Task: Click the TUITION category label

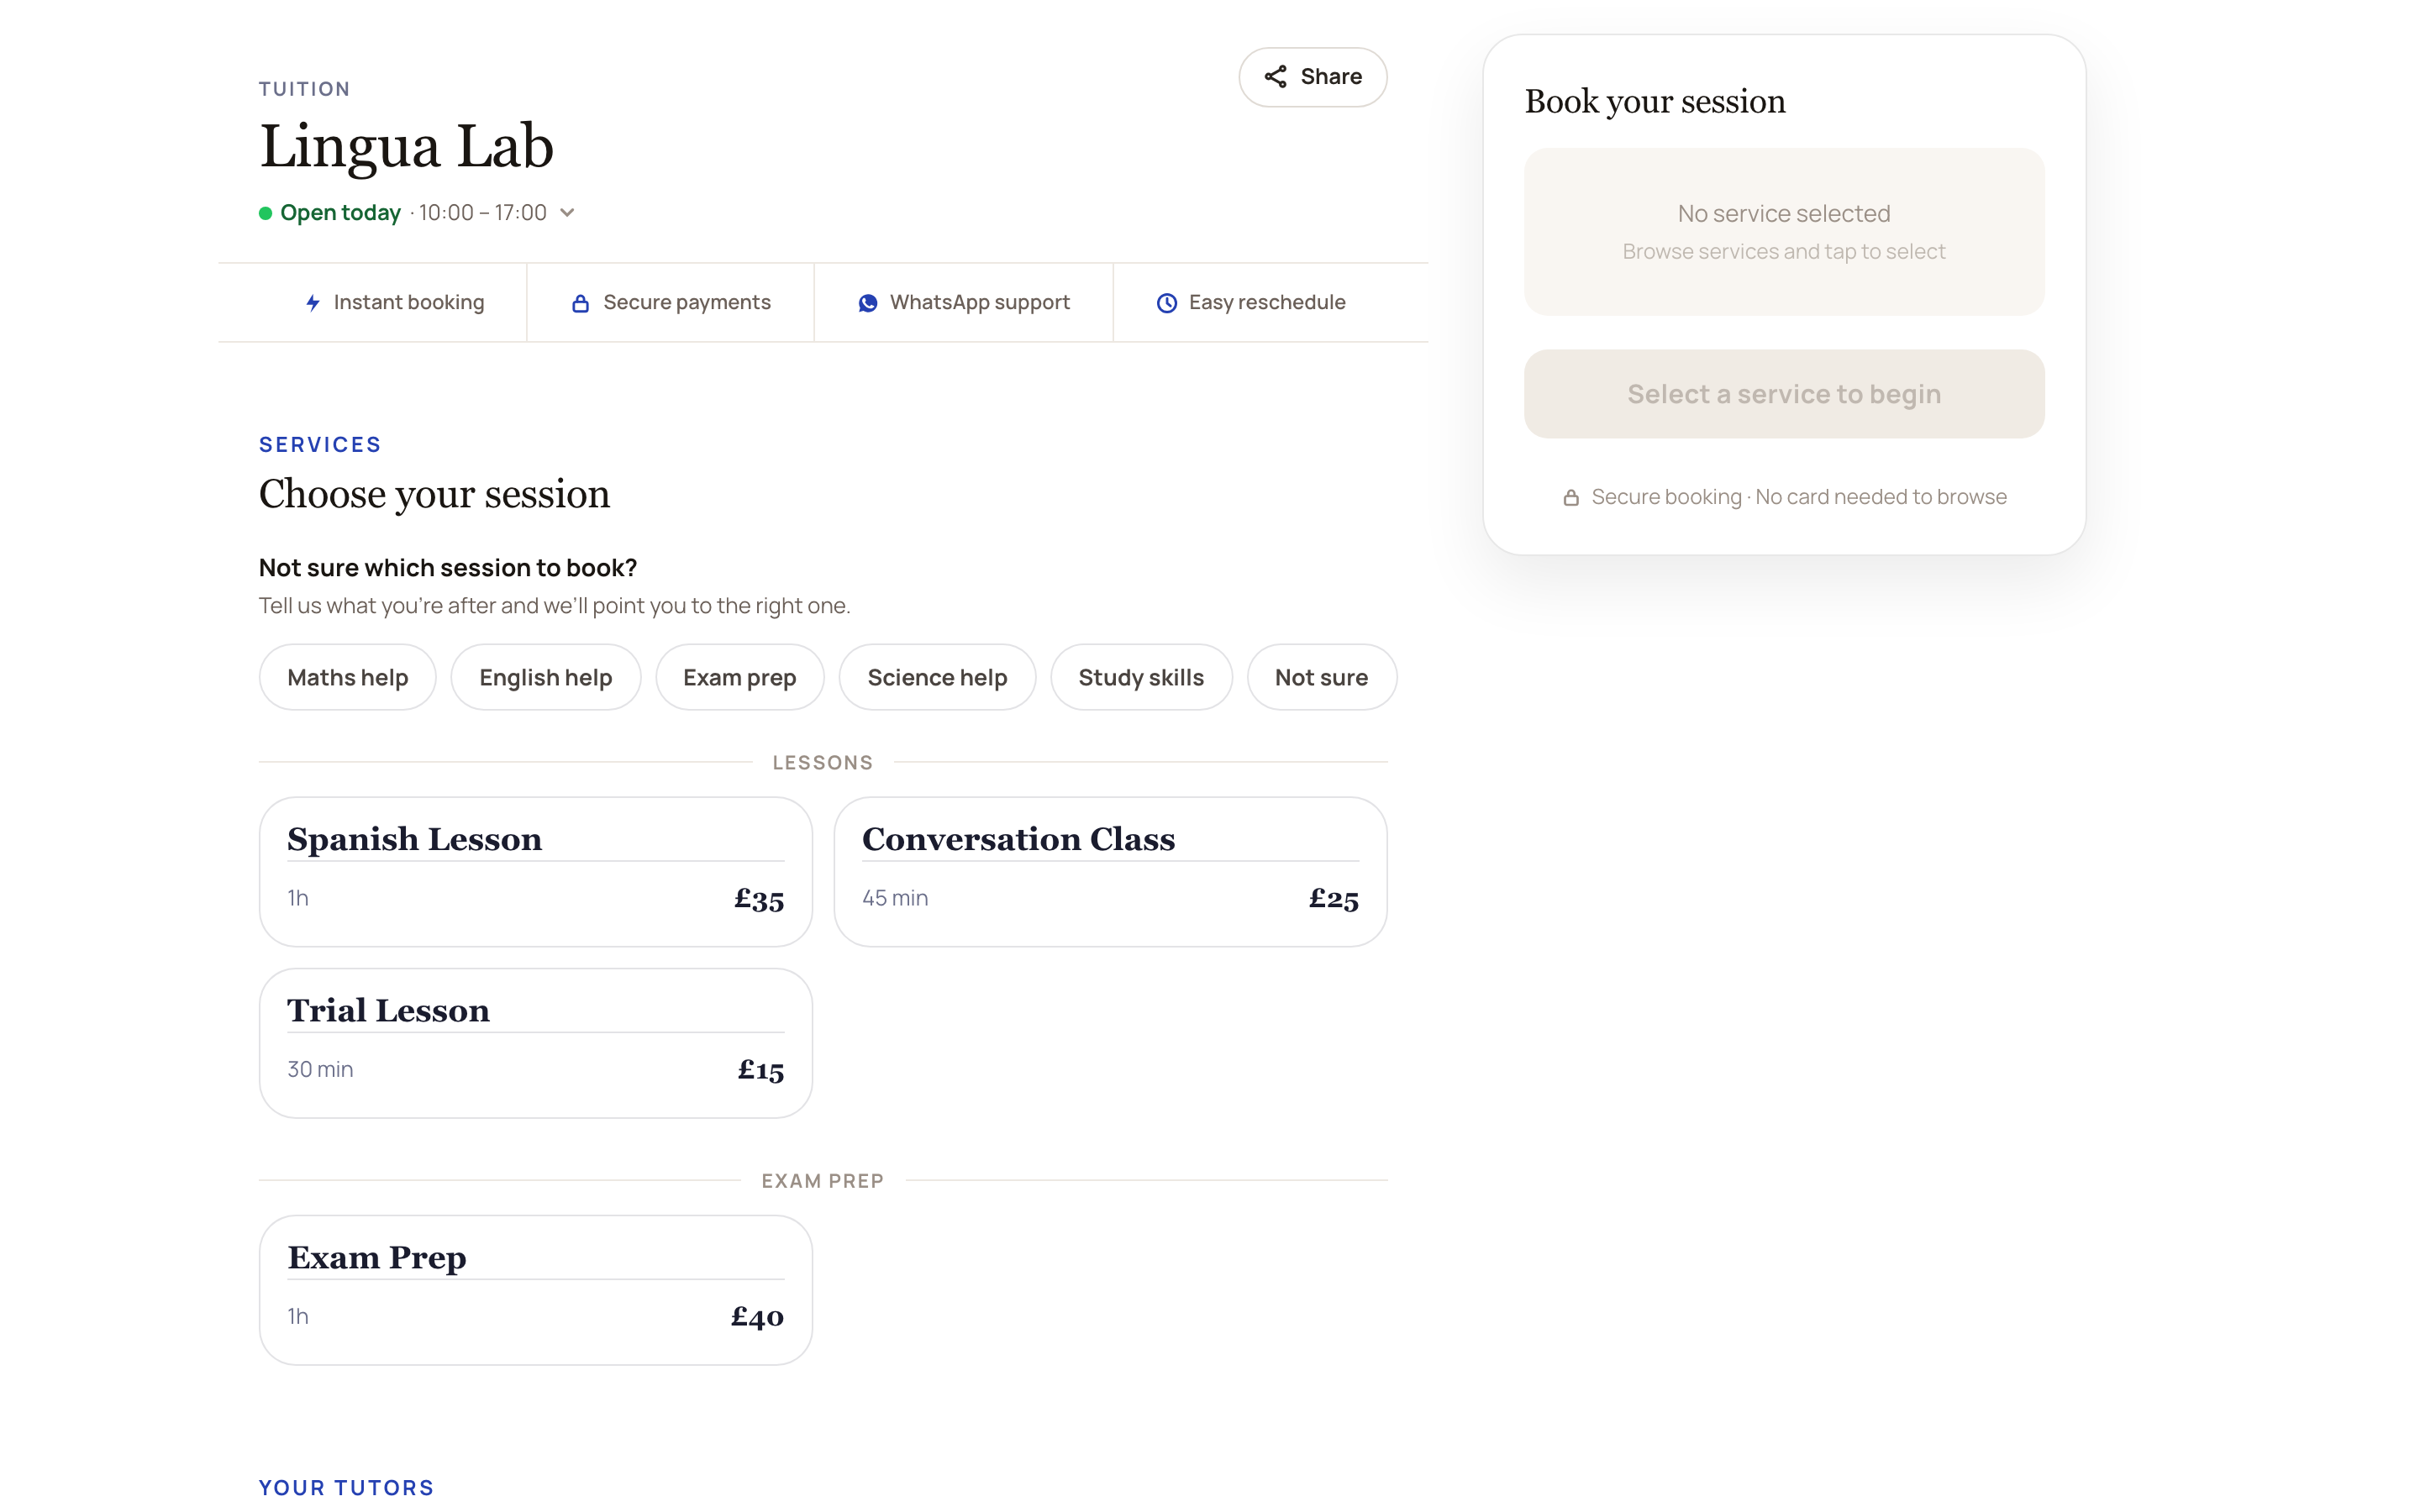Action: tap(304, 89)
